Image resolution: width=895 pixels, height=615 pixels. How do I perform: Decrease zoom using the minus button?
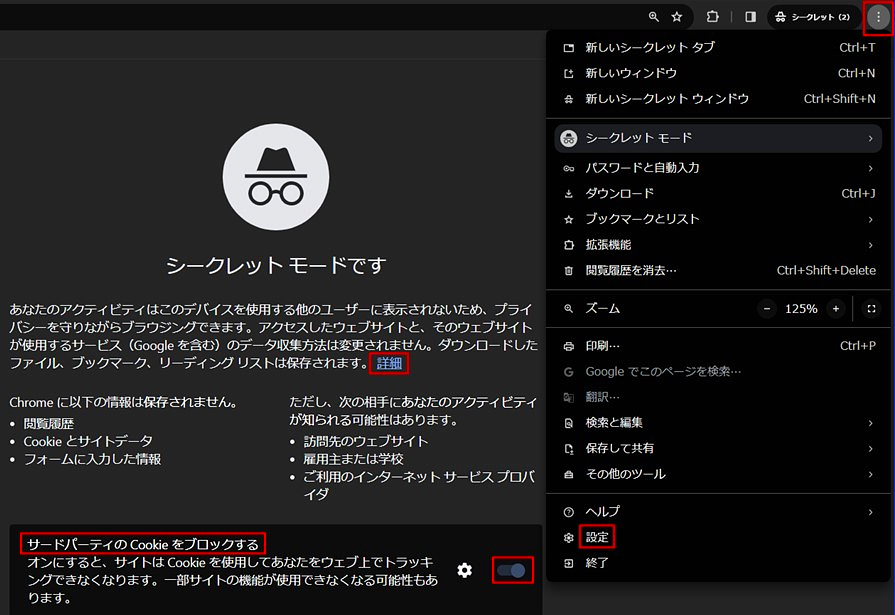pos(766,308)
